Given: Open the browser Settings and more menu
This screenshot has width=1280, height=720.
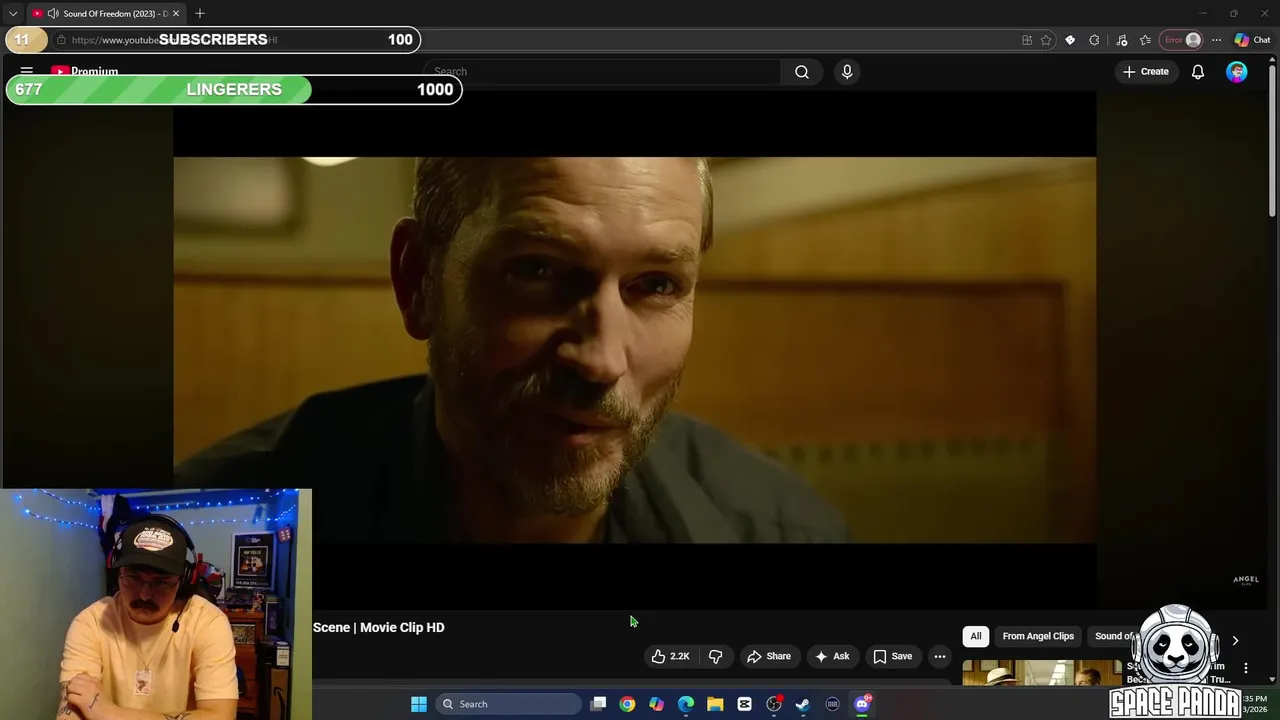Looking at the screenshot, I should pyautogui.click(x=1216, y=40).
